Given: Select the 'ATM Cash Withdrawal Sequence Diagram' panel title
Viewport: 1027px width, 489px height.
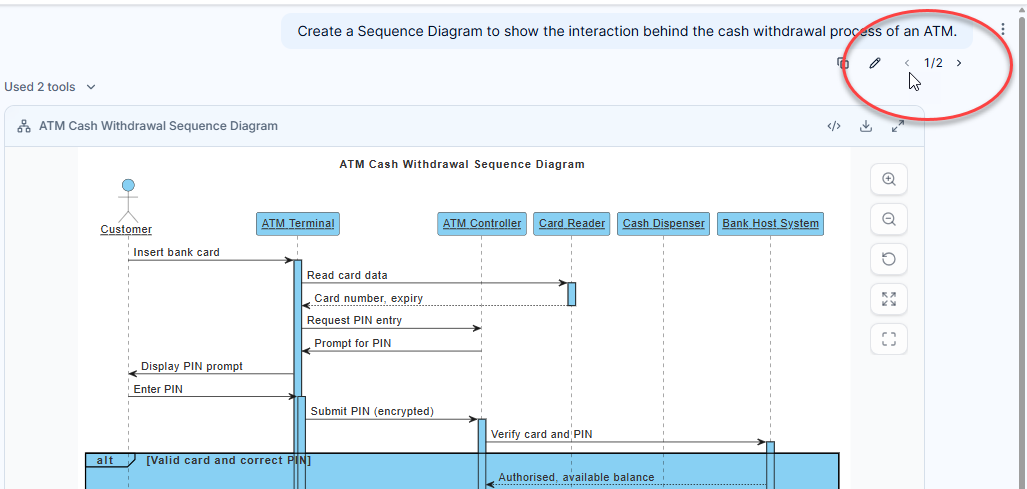Looking at the screenshot, I should [159, 126].
